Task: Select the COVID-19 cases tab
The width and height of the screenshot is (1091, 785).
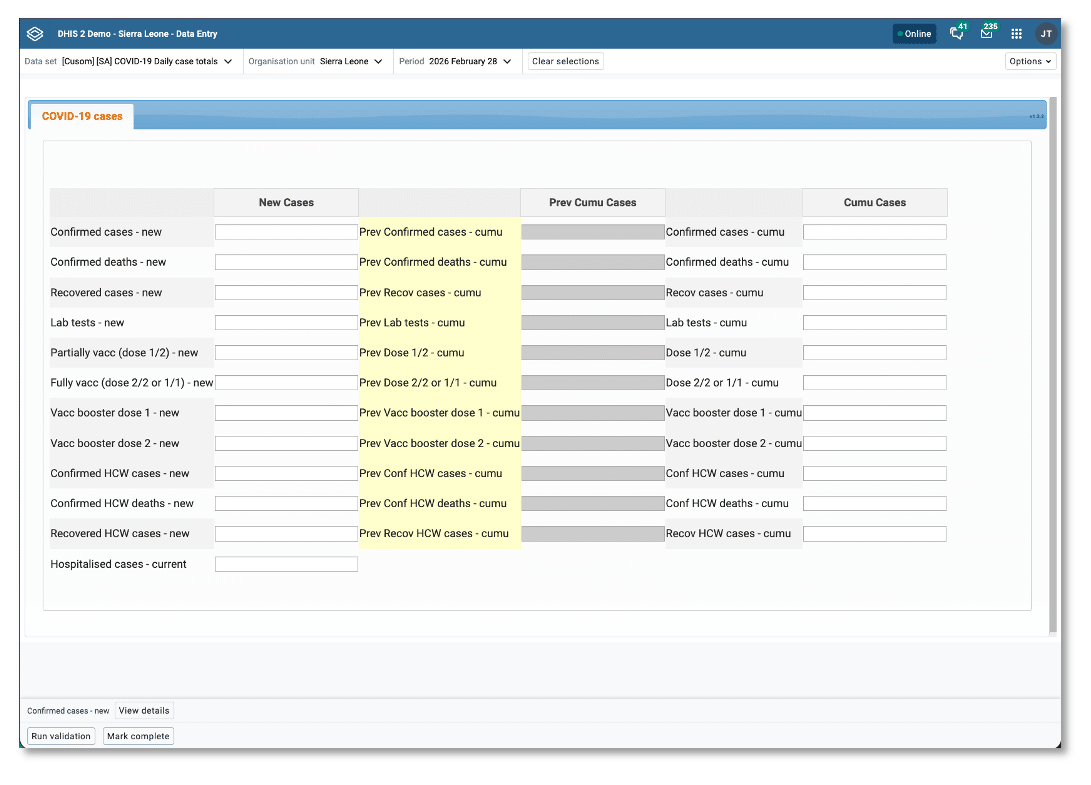Action: point(82,116)
